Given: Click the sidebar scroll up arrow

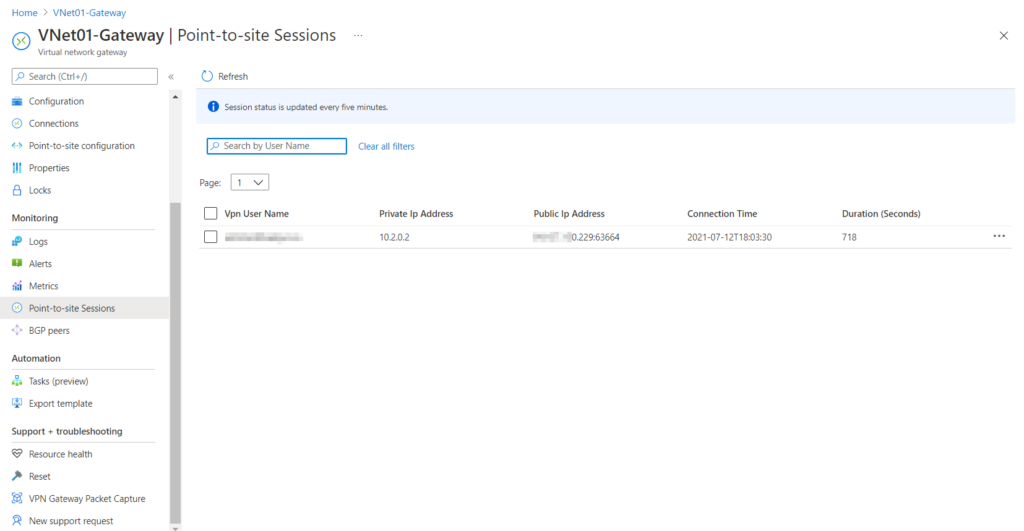Looking at the screenshot, I should [175, 97].
